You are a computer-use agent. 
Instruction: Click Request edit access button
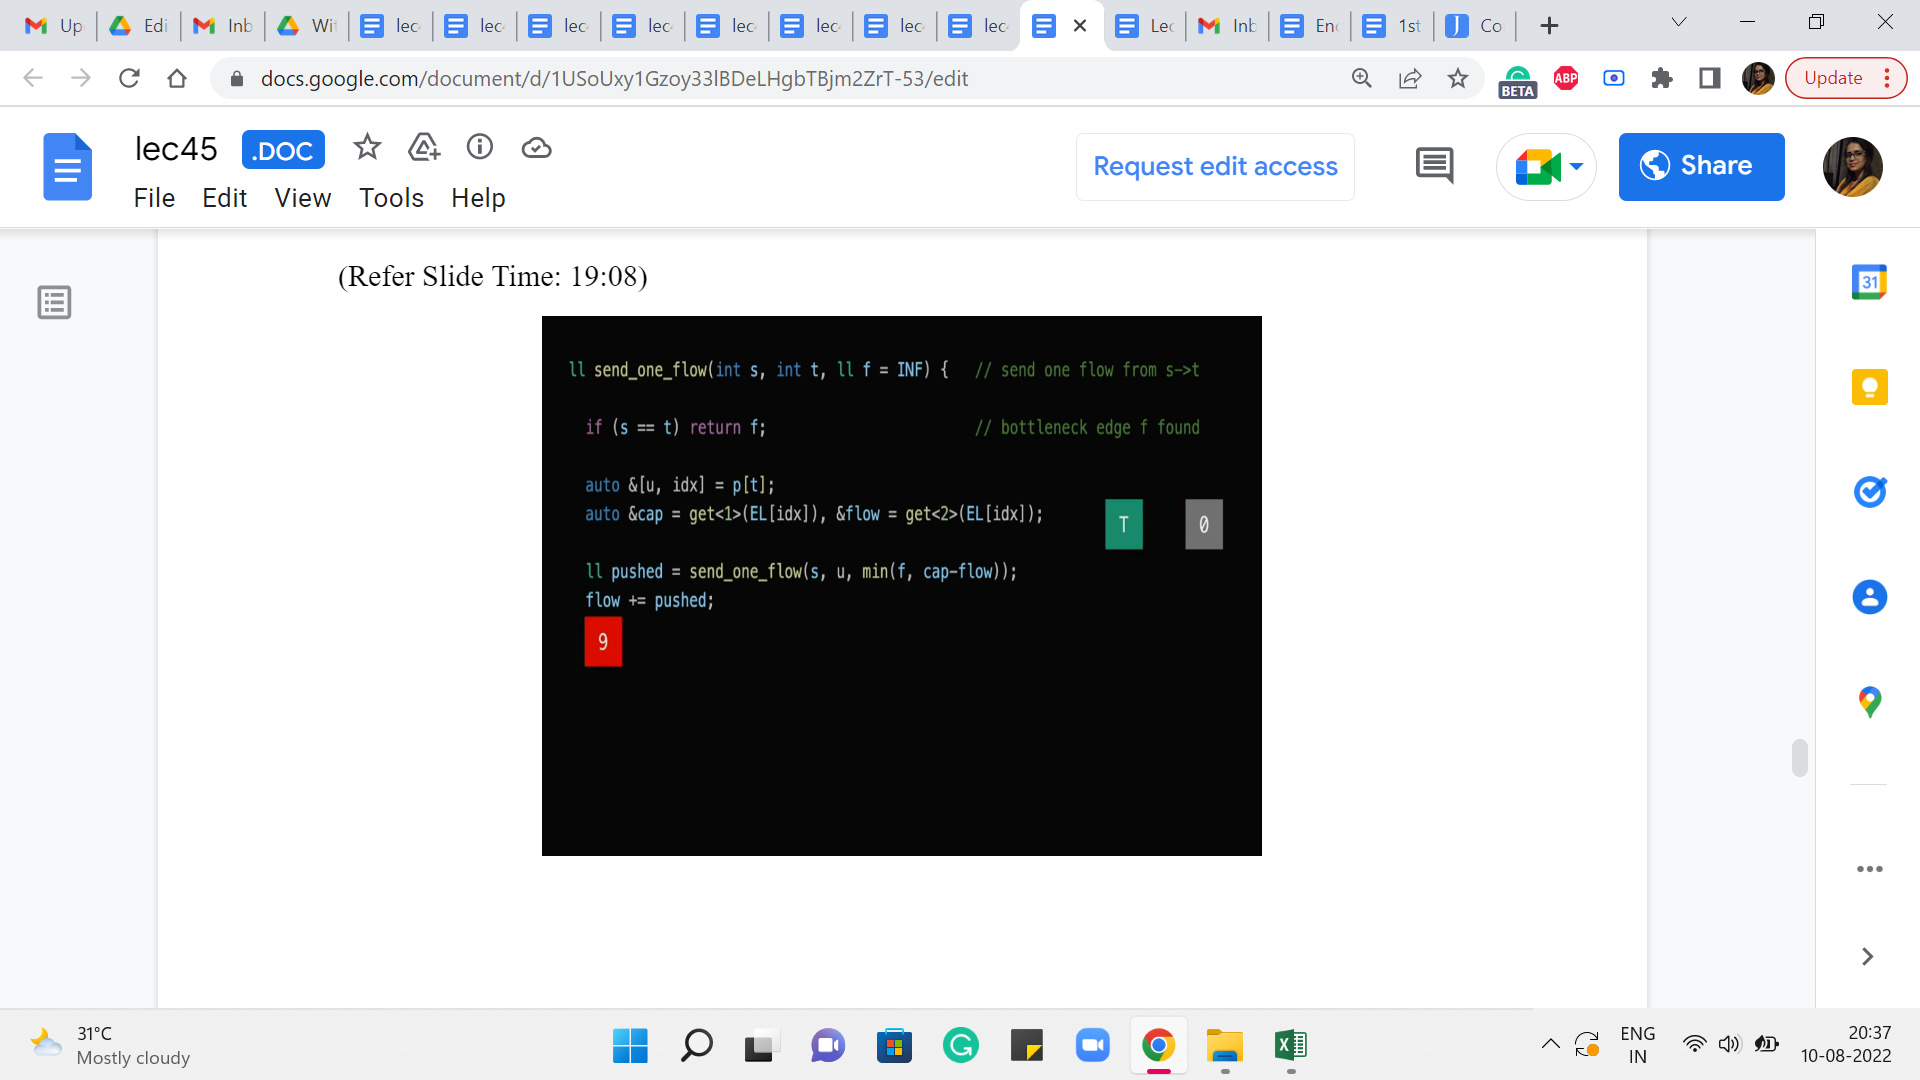point(1215,166)
